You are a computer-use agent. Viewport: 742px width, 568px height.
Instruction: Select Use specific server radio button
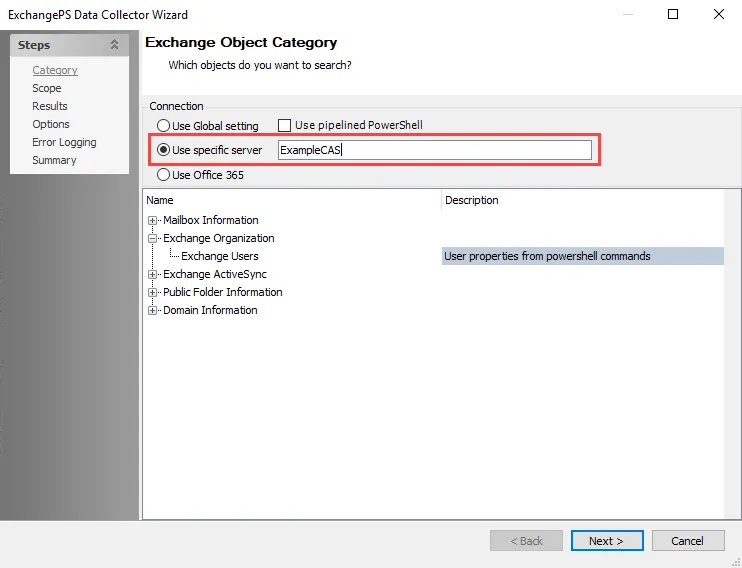(x=163, y=150)
